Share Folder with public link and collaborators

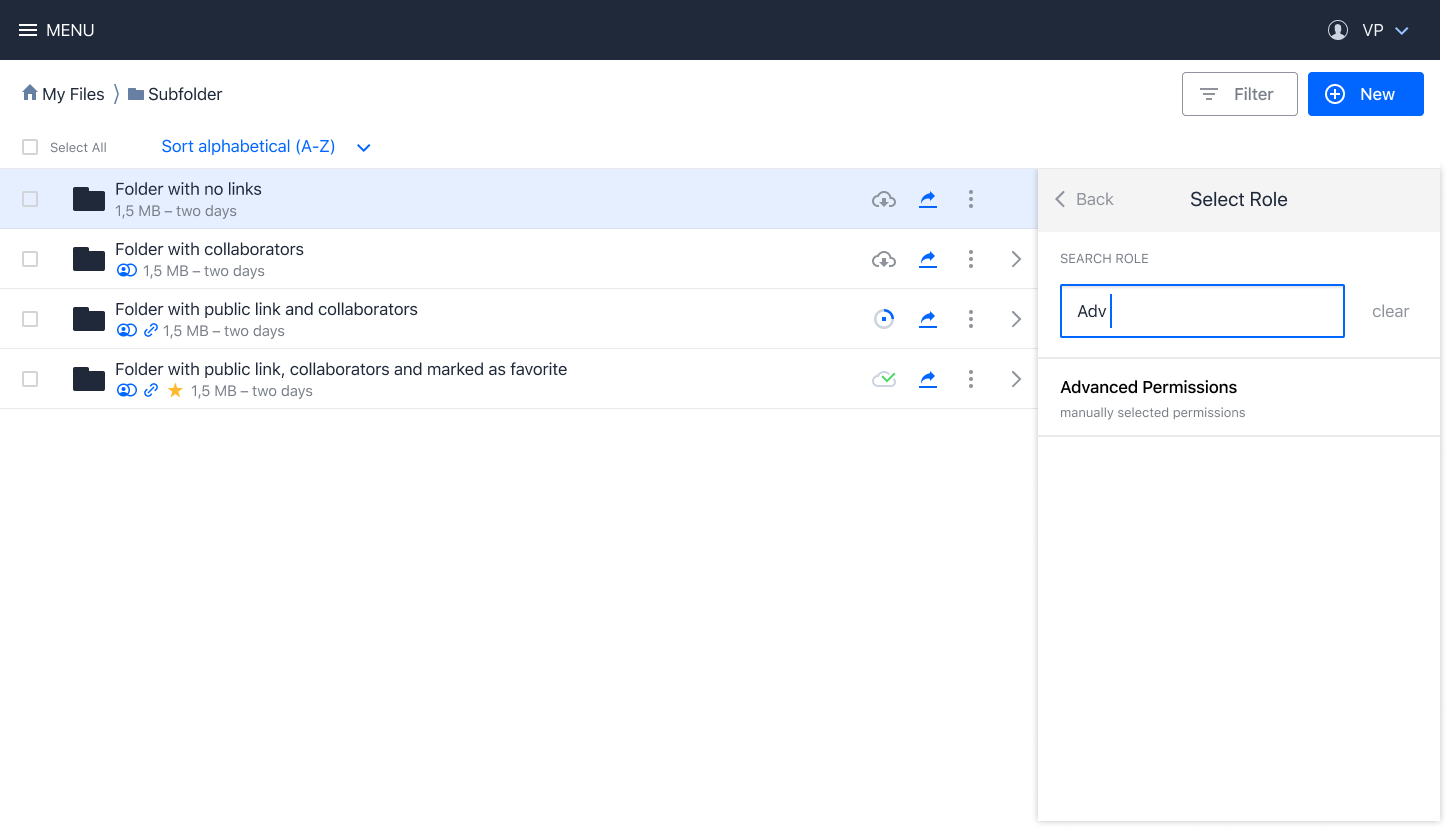(x=928, y=319)
